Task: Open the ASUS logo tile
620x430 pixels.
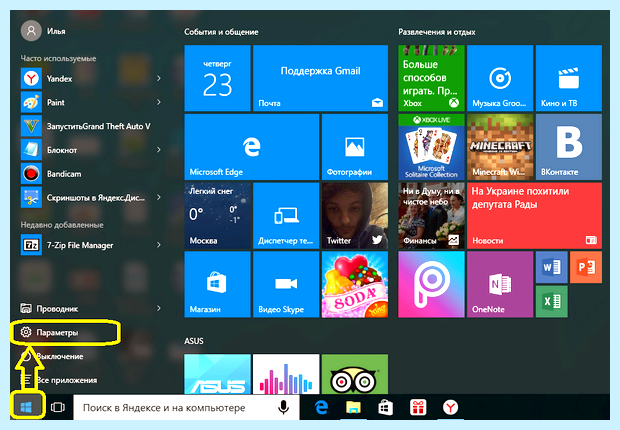Action: pyautogui.click(x=217, y=374)
